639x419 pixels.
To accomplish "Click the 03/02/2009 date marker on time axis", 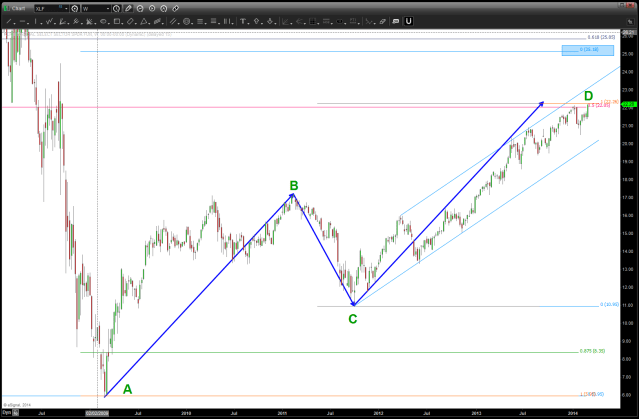I will (97, 412).
